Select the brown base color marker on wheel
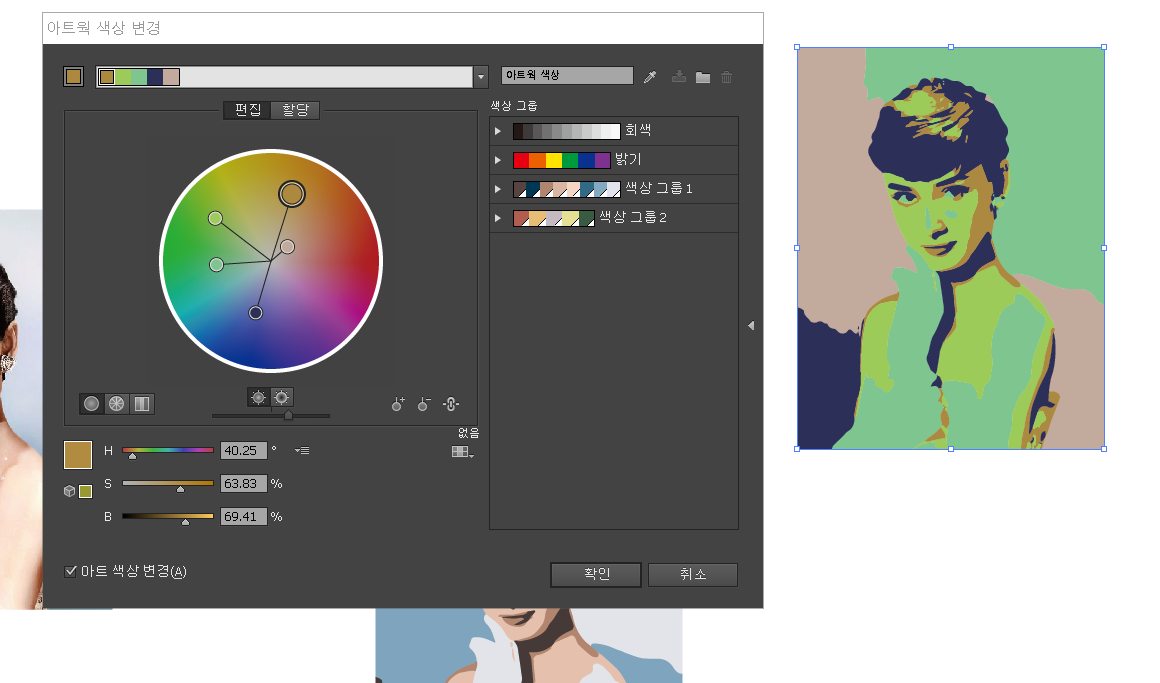1160x683 pixels. click(x=291, y=194)
